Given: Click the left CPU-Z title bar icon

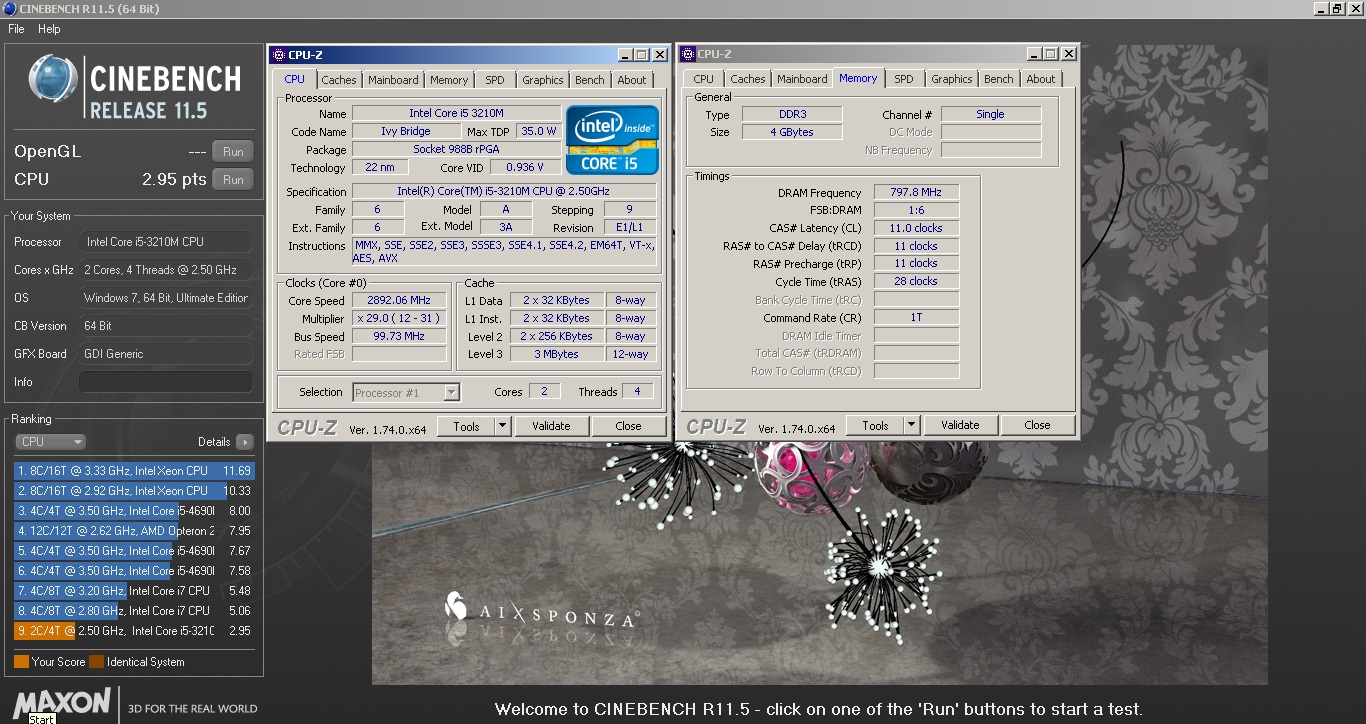Looking at the screenshot, I should tap(279, 55).
